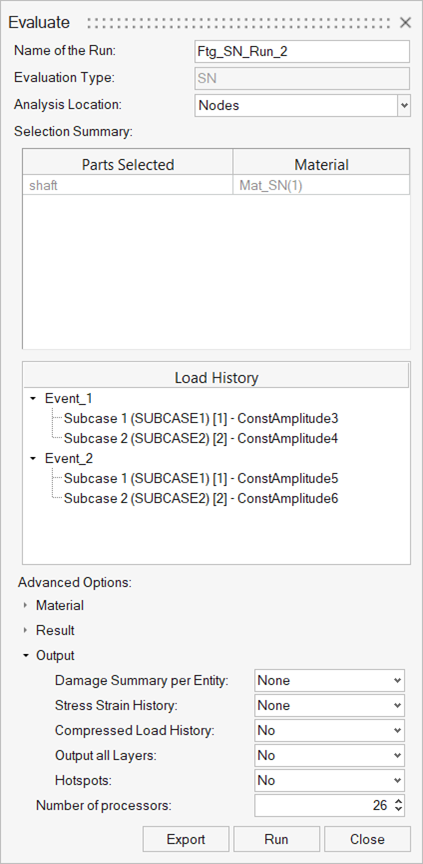The width and height of the screenshot is (423, 864).
Task: Select Subcase 1 ConstAmplitude3 entry
Action: [x=200, y=418]
